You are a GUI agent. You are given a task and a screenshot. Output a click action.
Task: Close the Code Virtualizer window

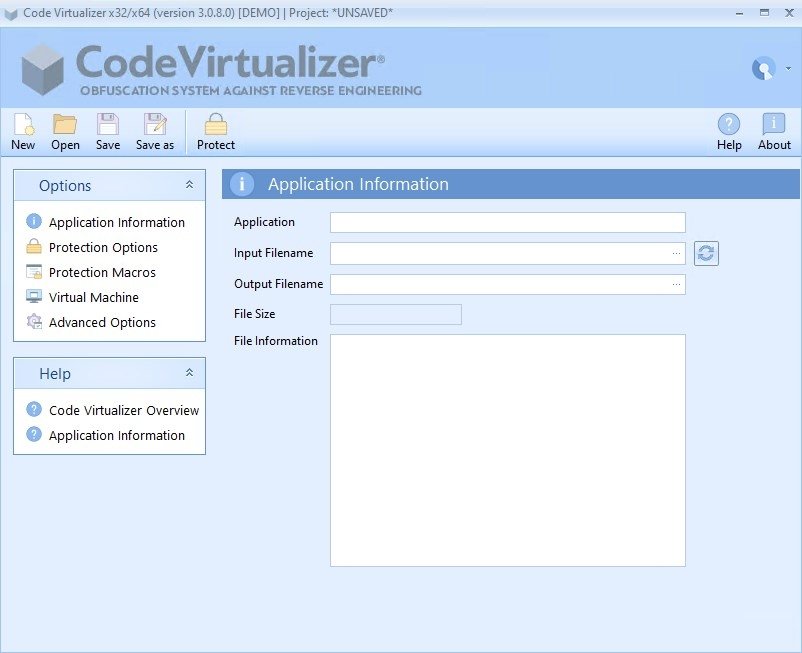tap(789, 13)
